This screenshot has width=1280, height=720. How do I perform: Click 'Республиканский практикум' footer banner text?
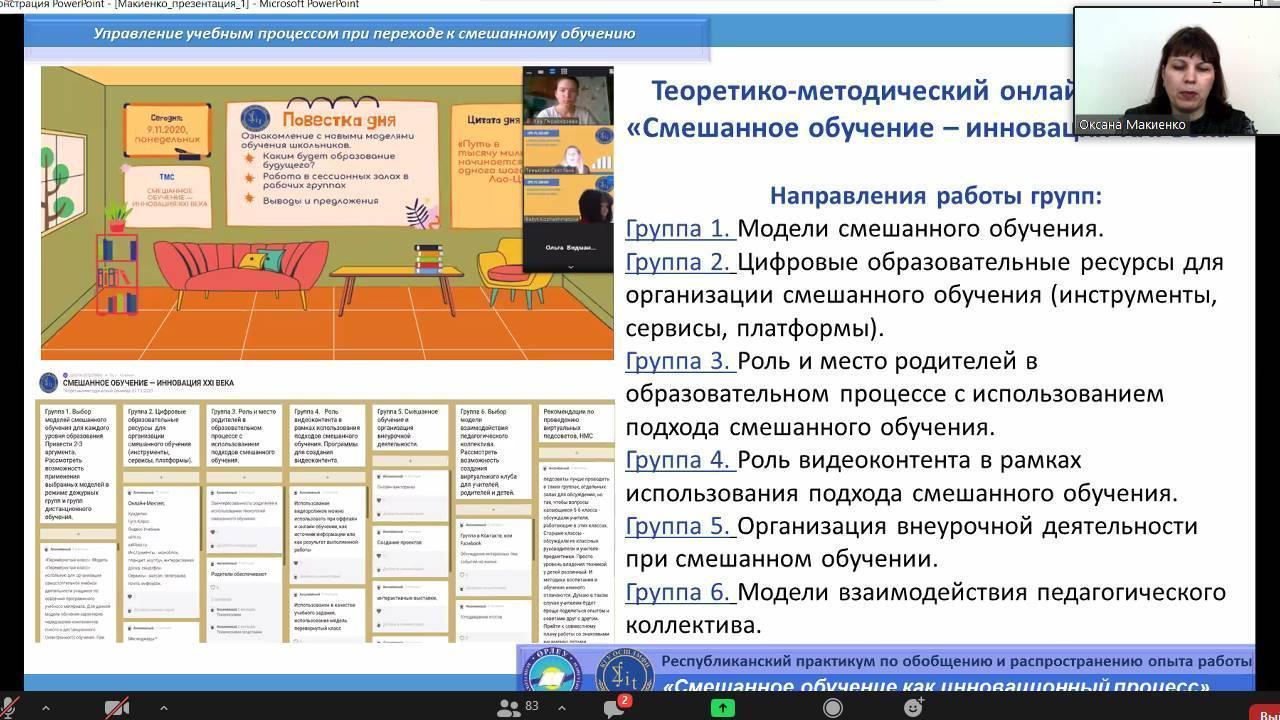click(956, 661)
